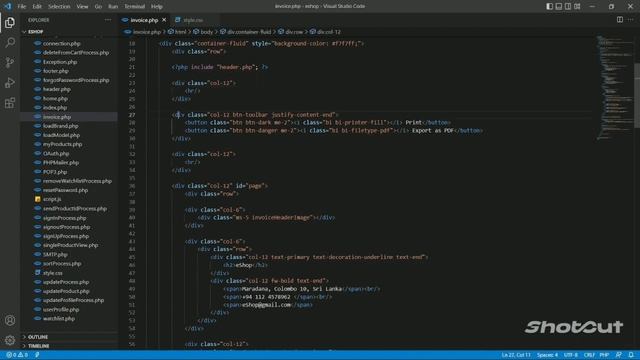Open the Help menu
Viewport: 640px width, 360px height.
coord(156,7)
